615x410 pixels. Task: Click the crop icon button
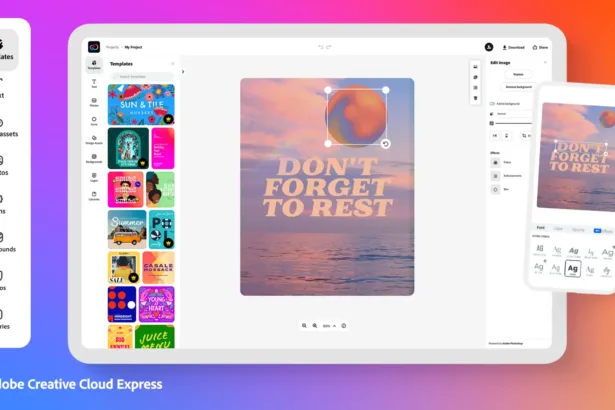click(526, 136)
